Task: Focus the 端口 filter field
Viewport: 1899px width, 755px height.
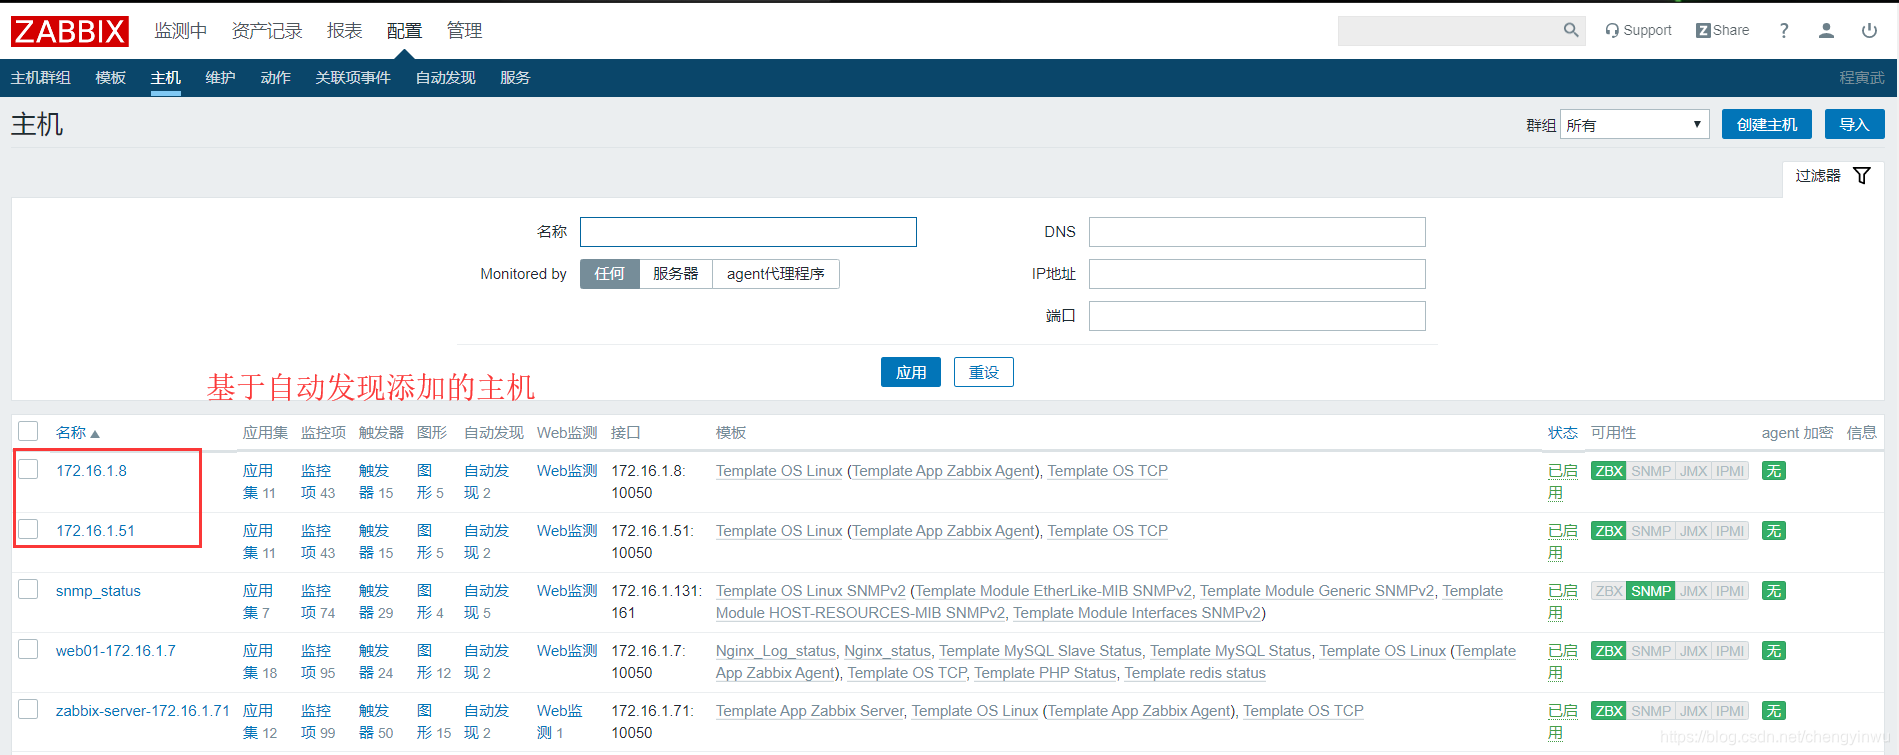Action: tap(1257, 316)
